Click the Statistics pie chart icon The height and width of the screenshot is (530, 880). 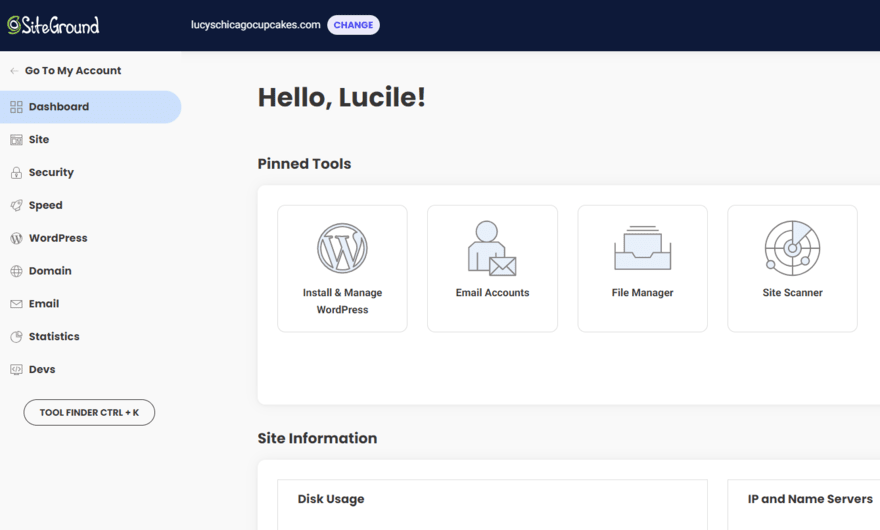tap(16, 337)
